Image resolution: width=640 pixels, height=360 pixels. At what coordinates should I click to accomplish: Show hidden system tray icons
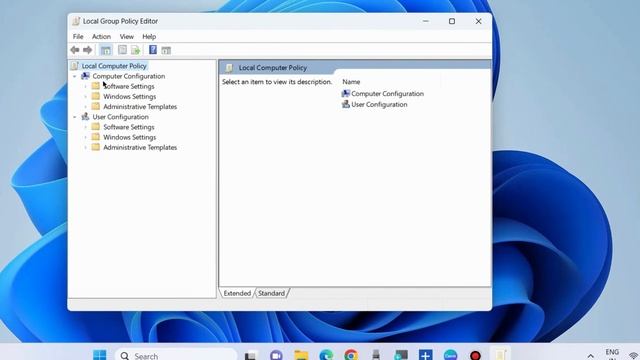tap(591, 356)
